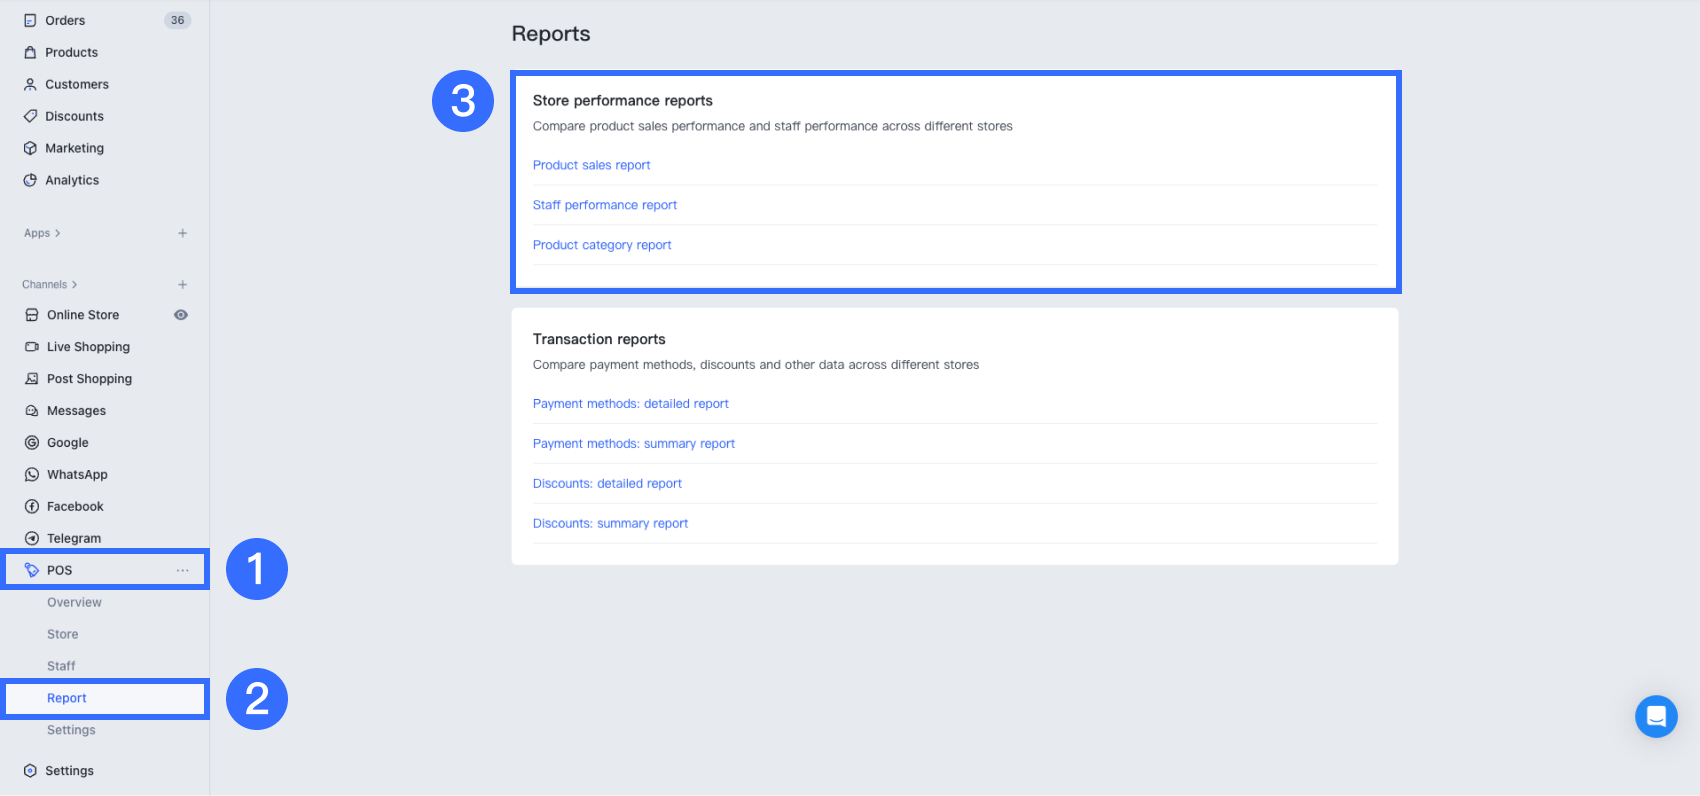Viewport: 1700px width, 796px height.
Task: Open the Product sales report link
Action: coord(591,165)
